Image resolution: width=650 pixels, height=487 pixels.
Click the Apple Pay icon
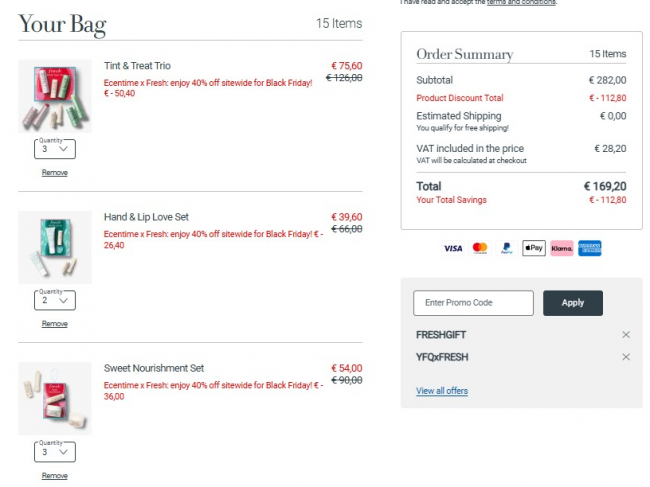pos(534,248)
